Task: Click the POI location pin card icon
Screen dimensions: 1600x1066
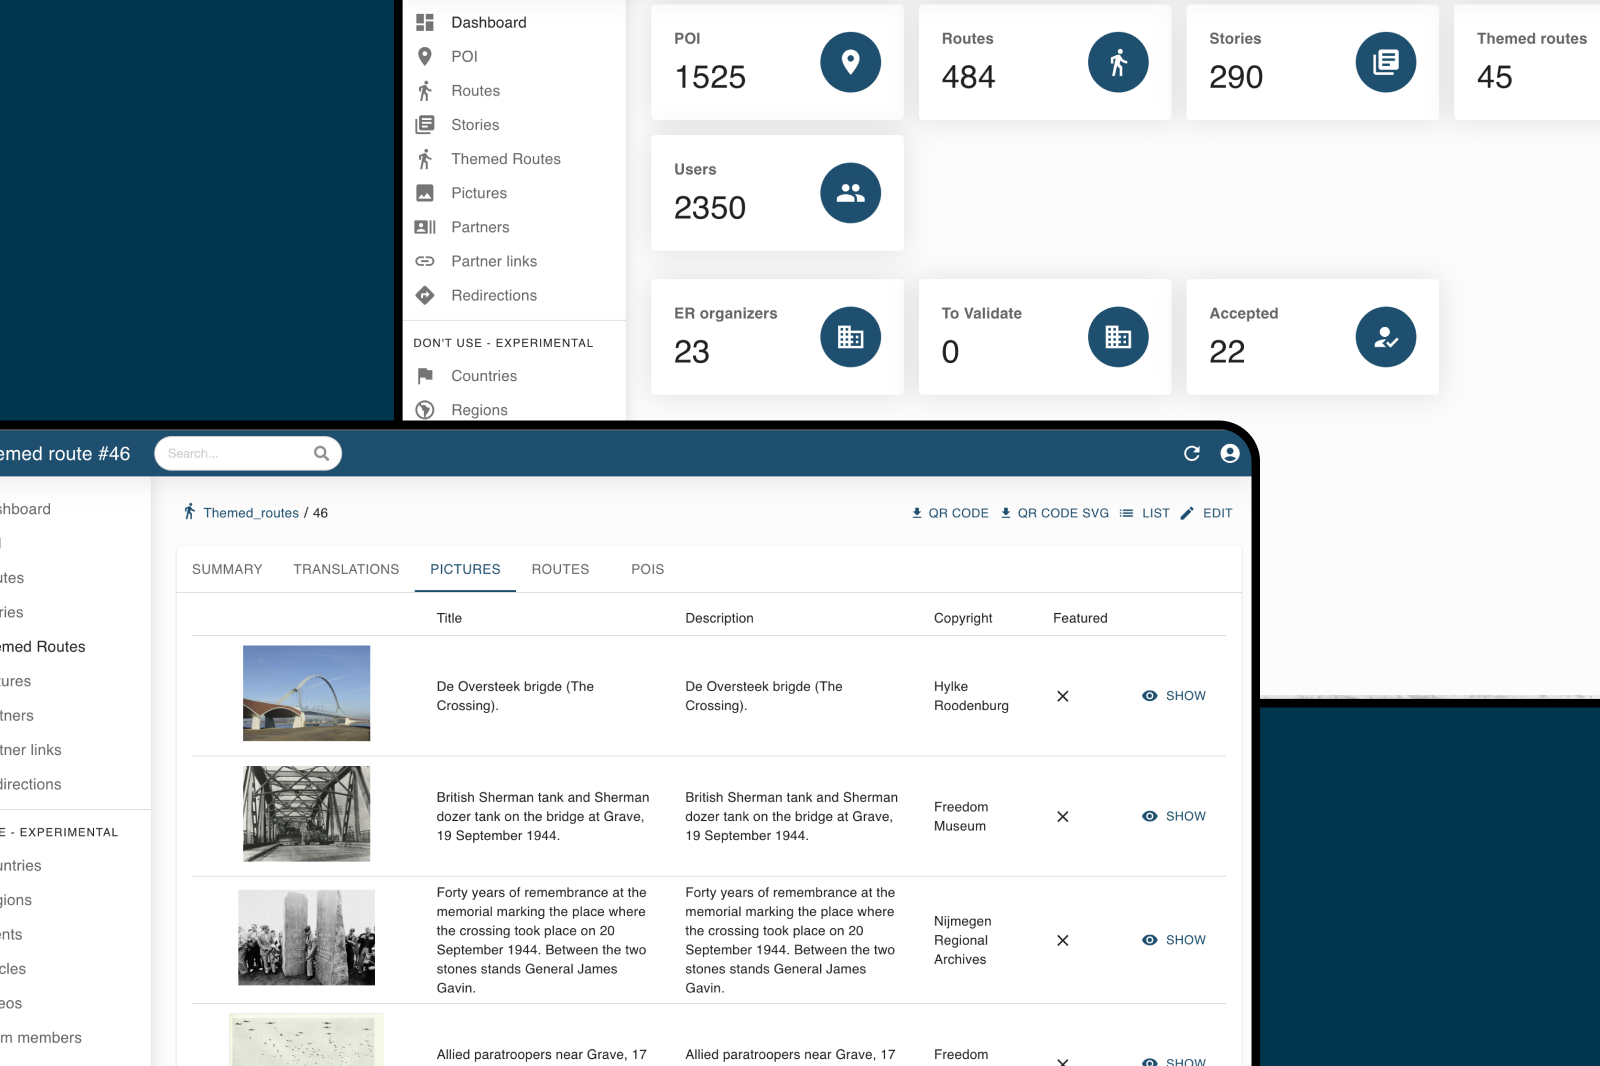Action: (850, 62)
